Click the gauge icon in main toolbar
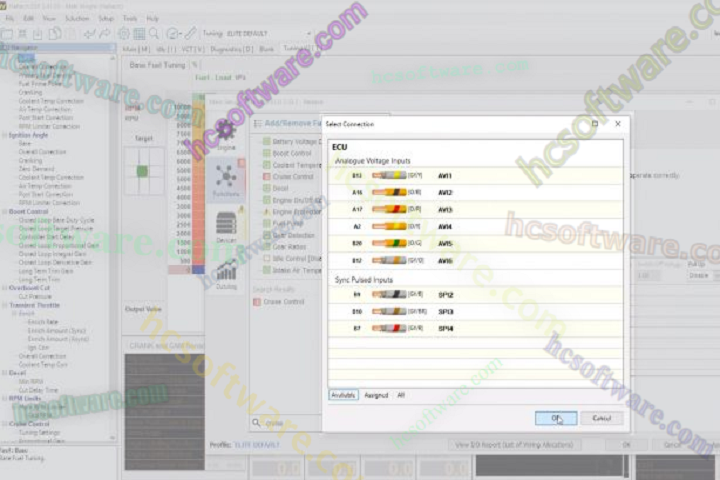This screenshot has height=480, width=720. click(x=173, y=34)
